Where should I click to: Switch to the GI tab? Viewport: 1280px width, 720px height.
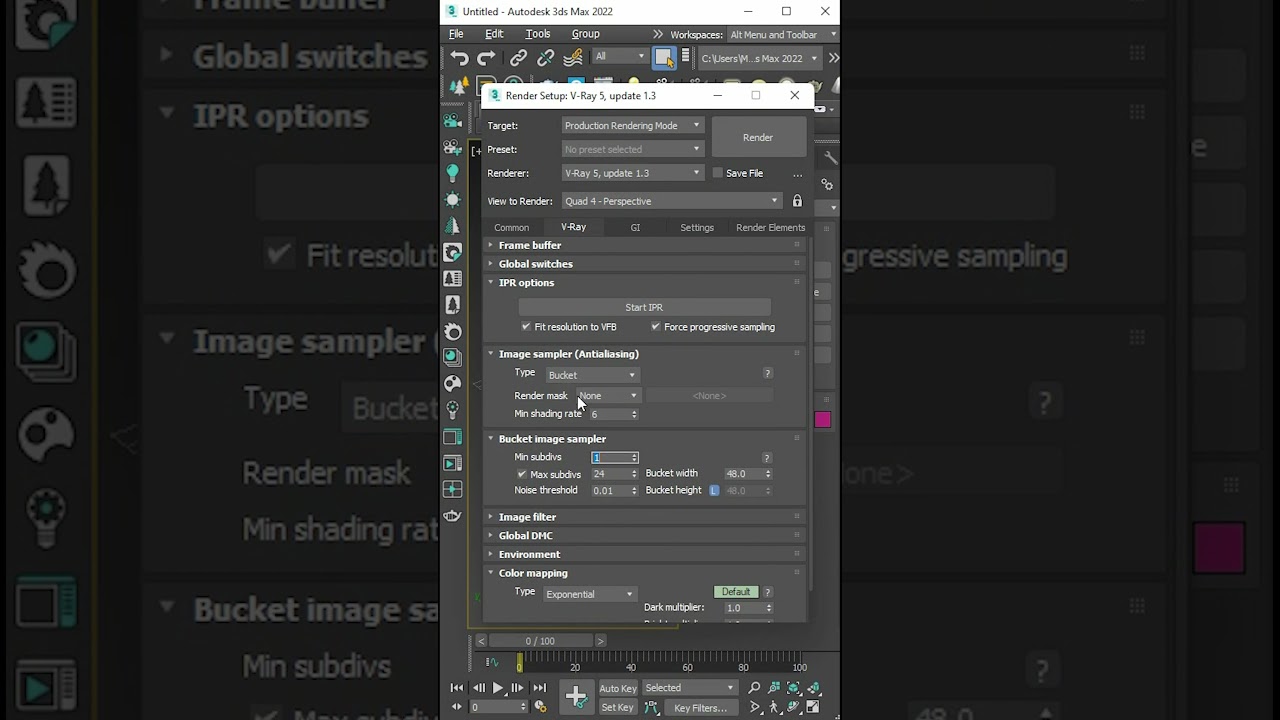tap(635, 228)
